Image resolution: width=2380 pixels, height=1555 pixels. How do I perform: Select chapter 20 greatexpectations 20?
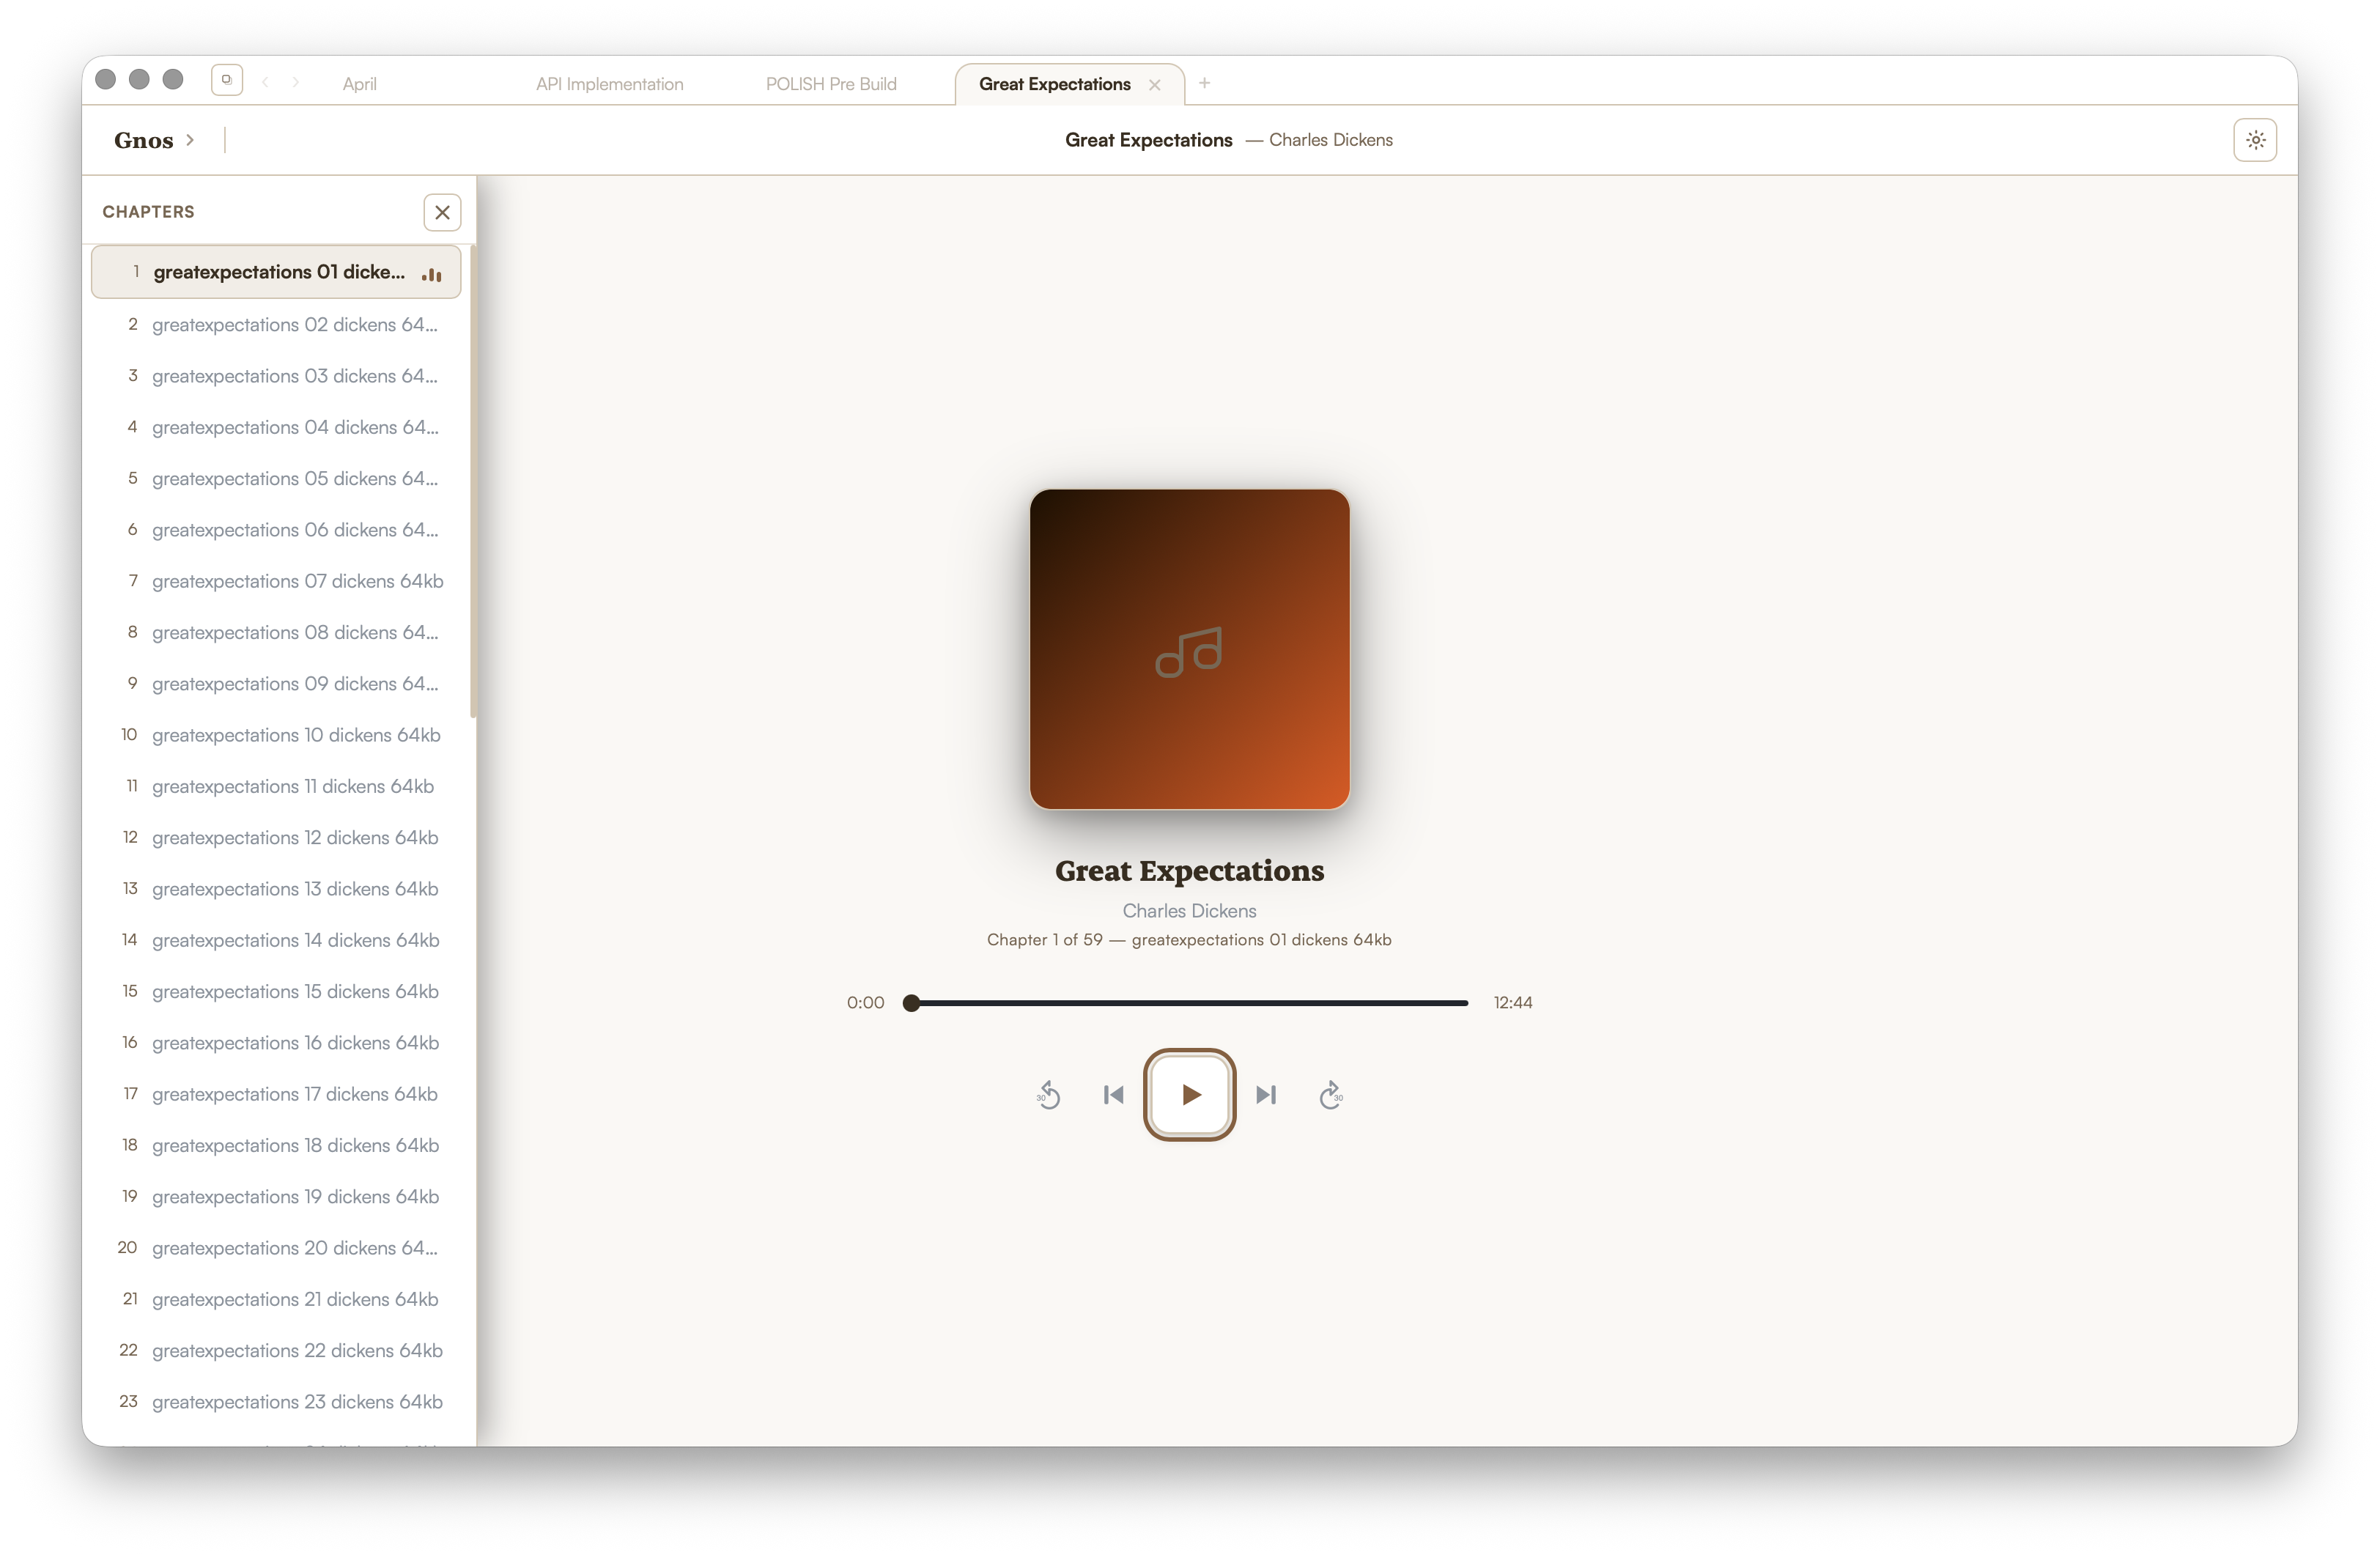click(276, 1248)
